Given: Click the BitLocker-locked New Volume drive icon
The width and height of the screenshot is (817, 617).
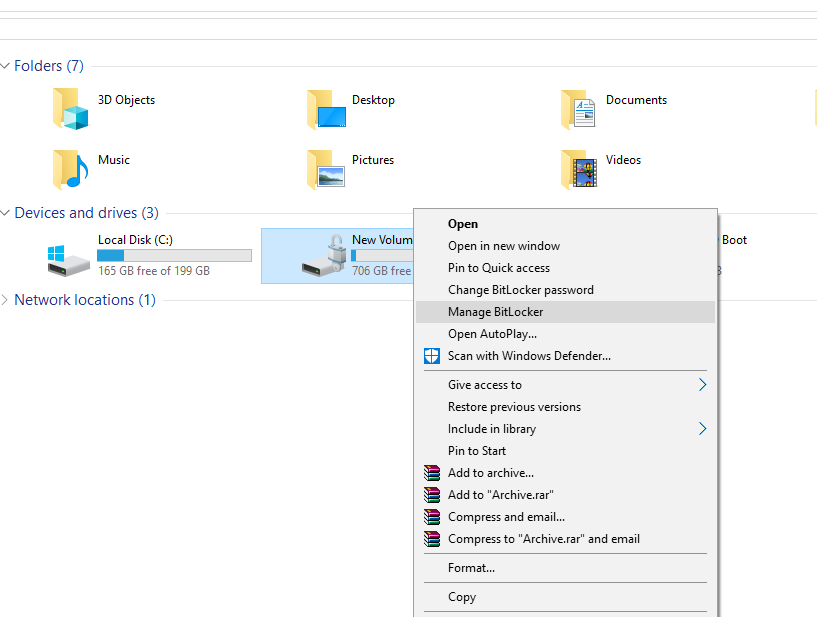Looking at the screenshot, I should pos(324,255).
